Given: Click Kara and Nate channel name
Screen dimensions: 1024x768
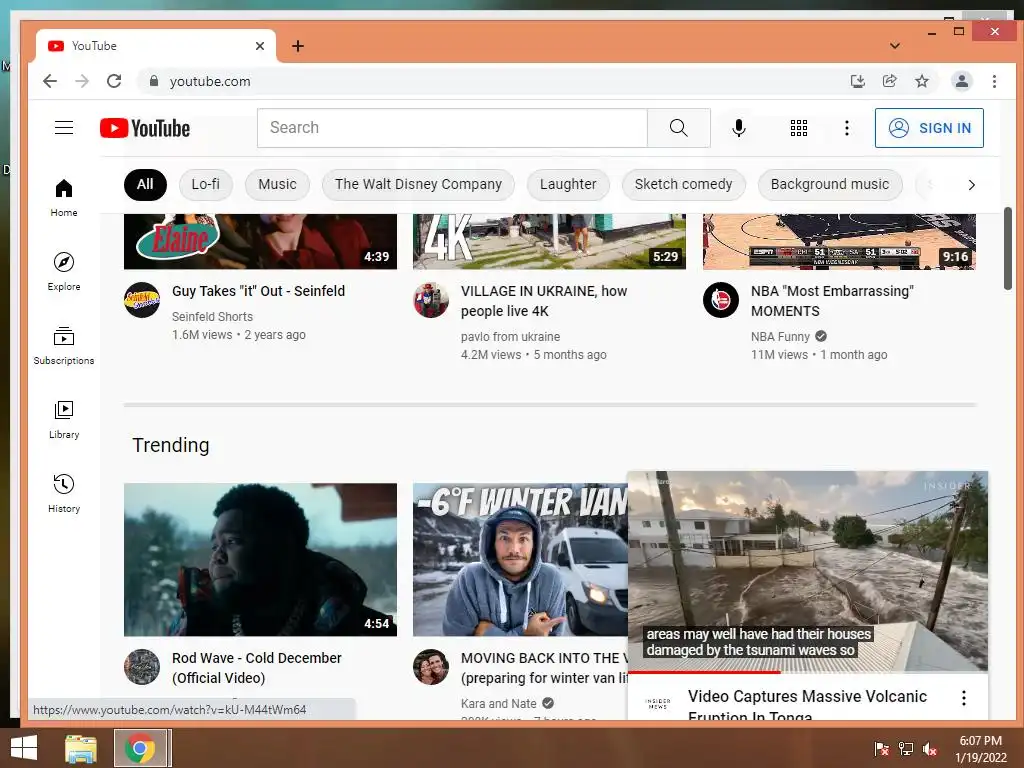Looking at the screenshot, I should tap(498, 704).
